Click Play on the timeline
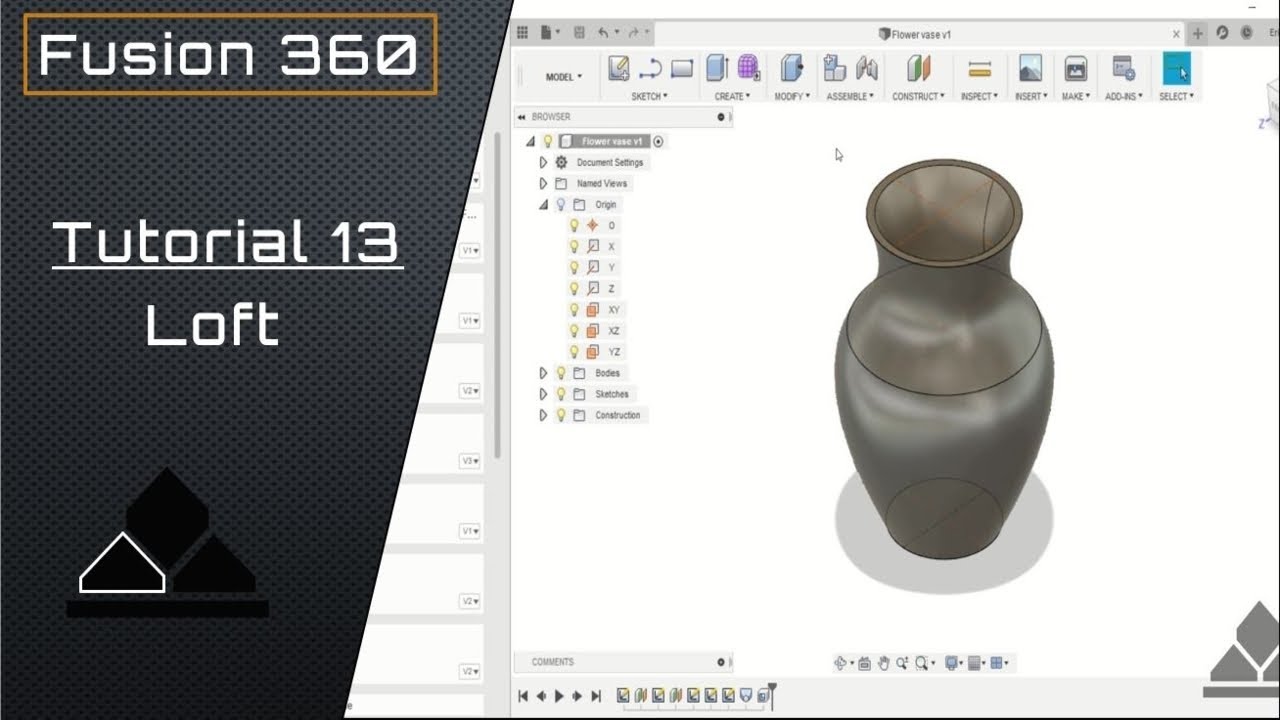Screen dimensions: 1280x720 pyautogui.click(x=559, y=696)
